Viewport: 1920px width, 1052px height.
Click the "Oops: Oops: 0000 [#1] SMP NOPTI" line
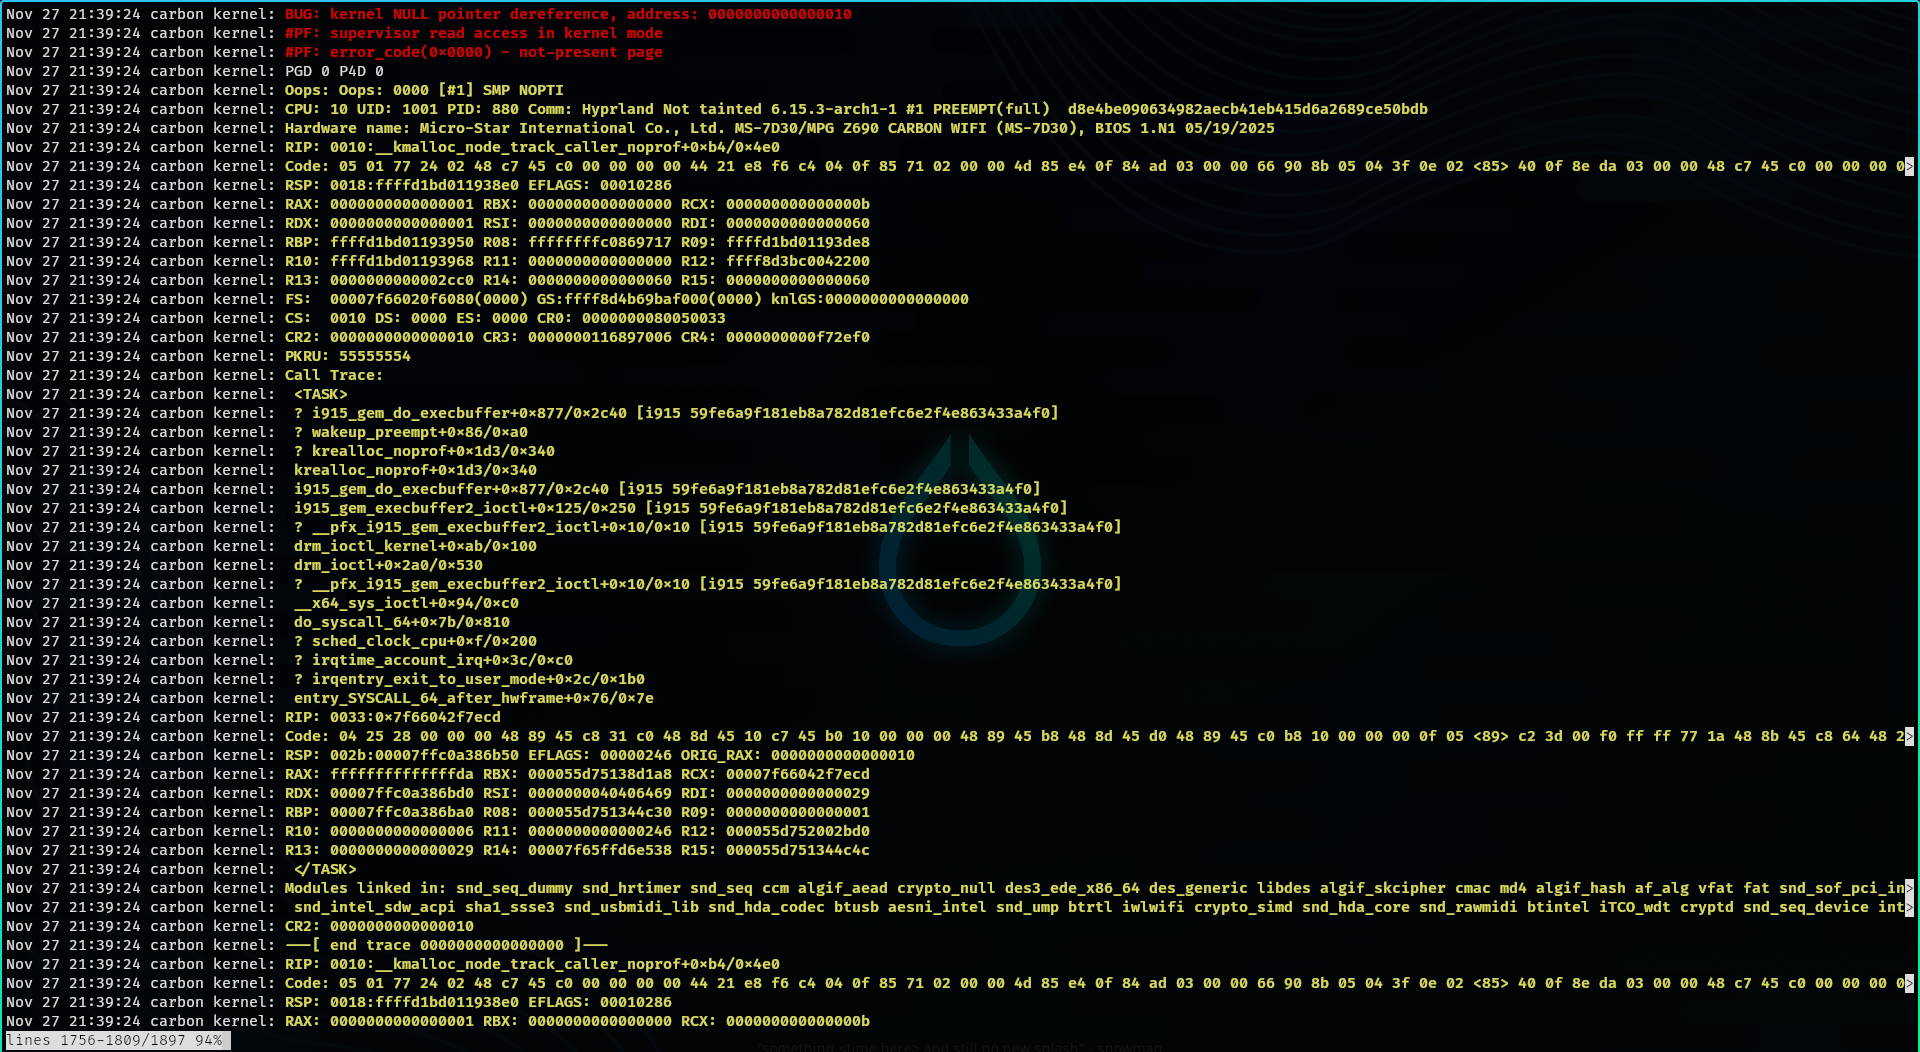point(424,91)
